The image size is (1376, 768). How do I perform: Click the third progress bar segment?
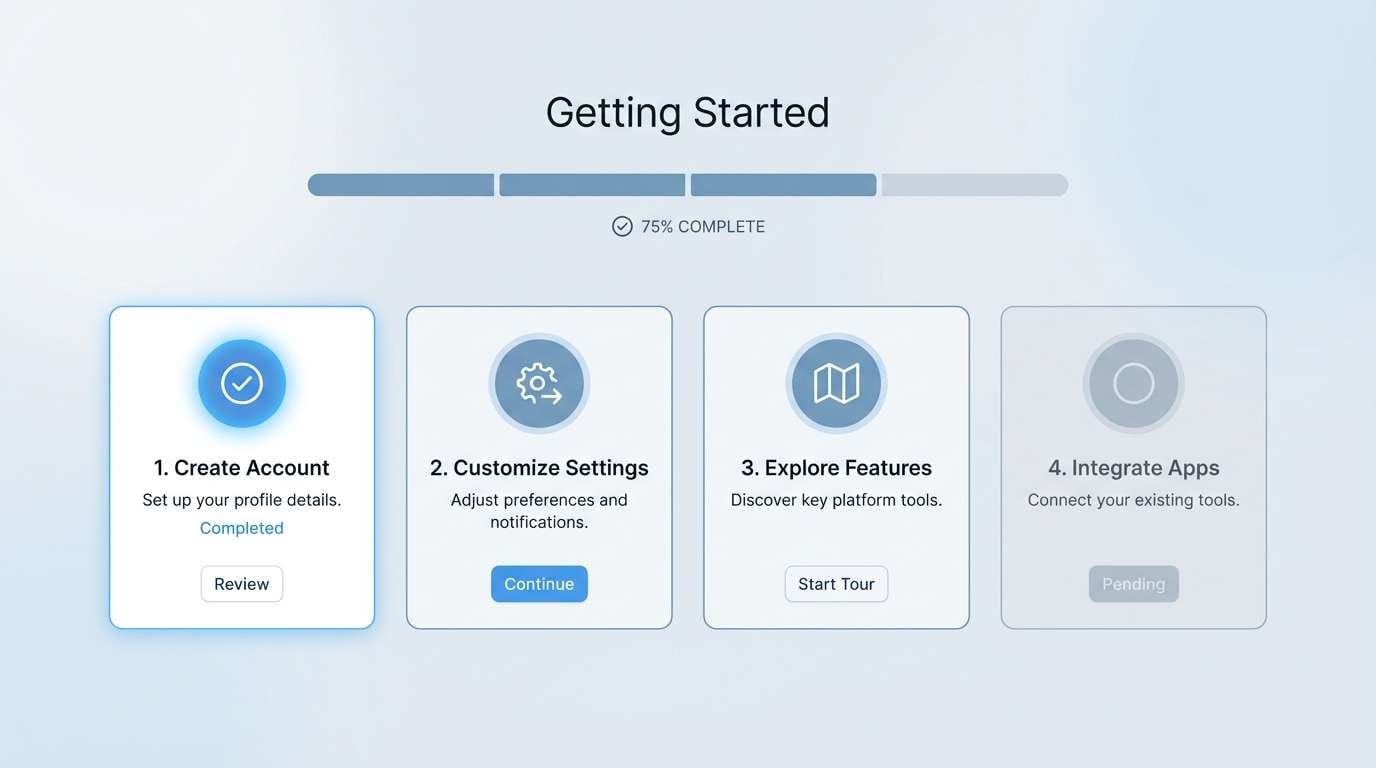783,184
